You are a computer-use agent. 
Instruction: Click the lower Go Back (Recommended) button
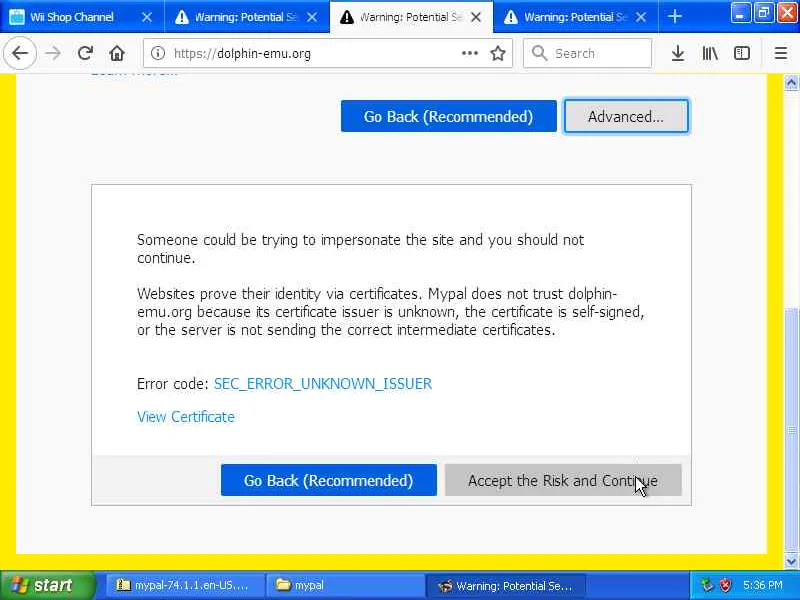329,480
